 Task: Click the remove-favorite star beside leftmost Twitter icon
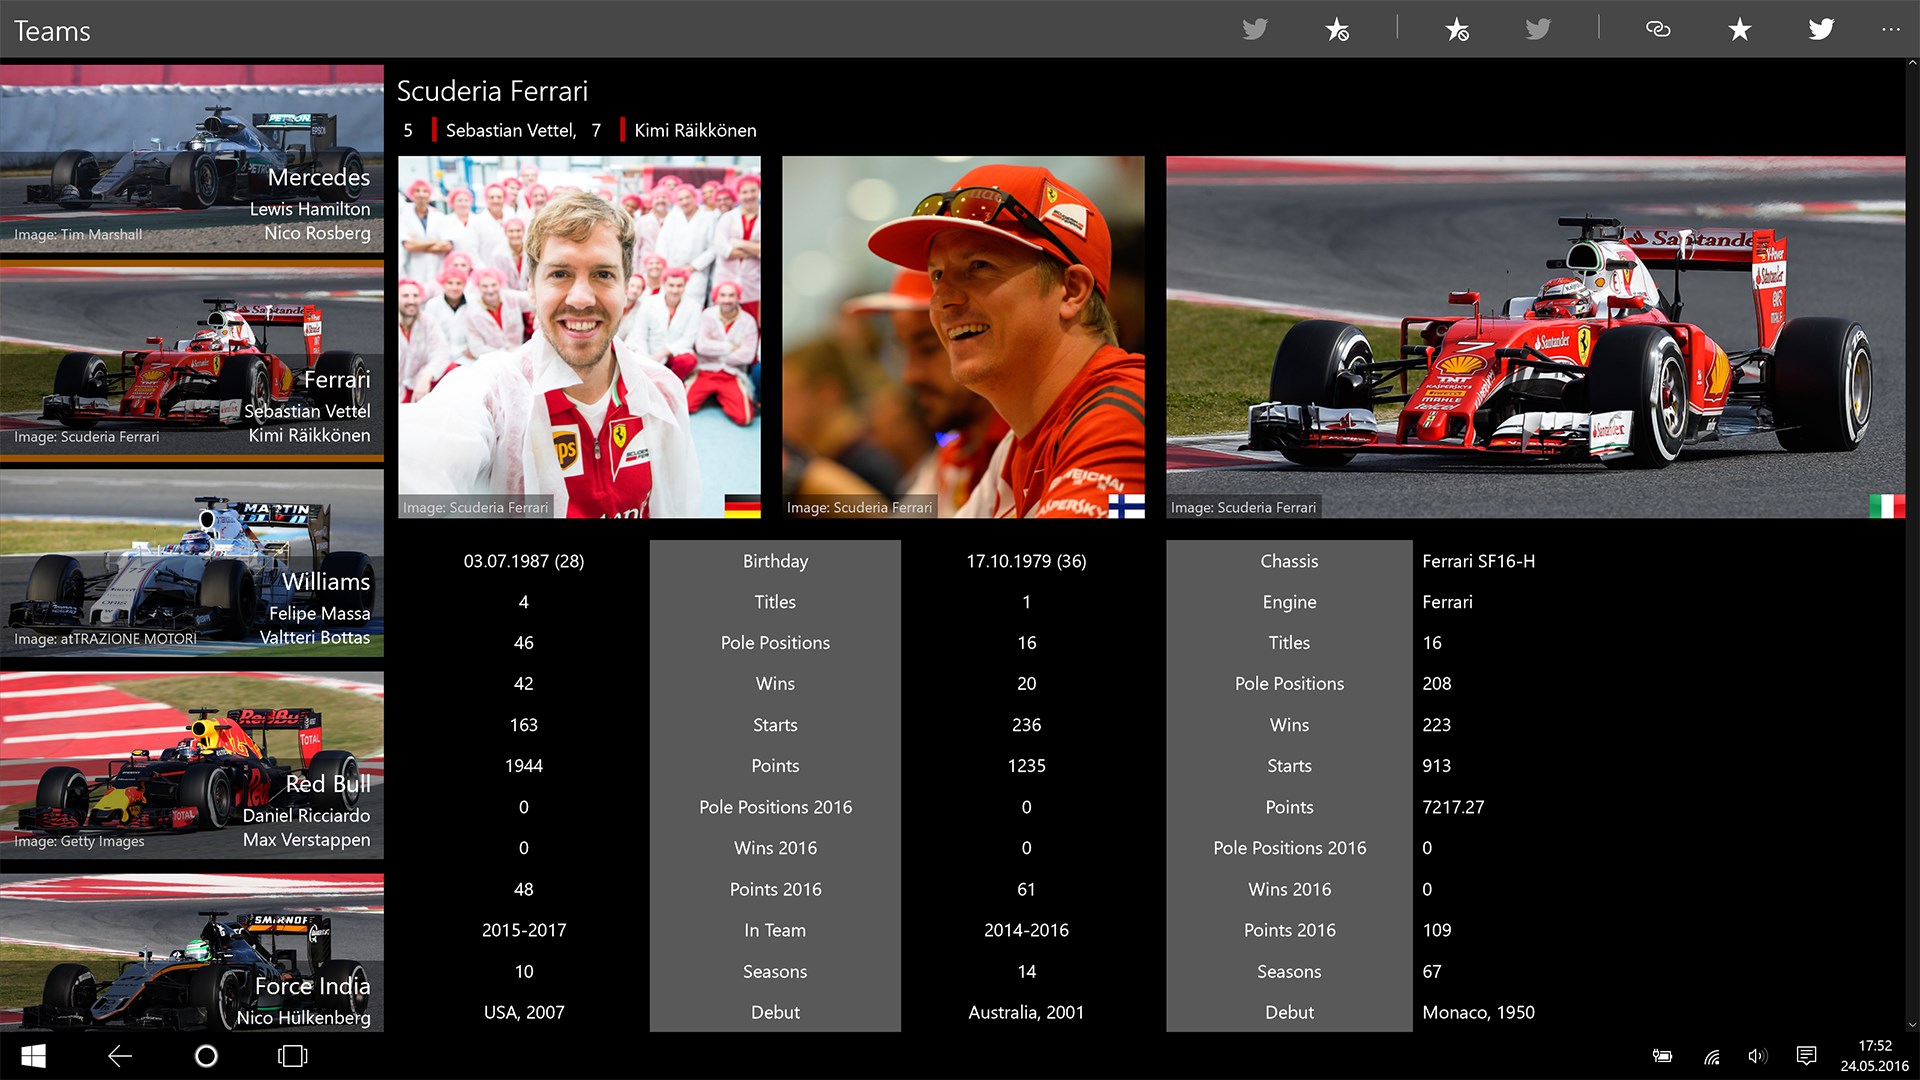pos(1337,30)
